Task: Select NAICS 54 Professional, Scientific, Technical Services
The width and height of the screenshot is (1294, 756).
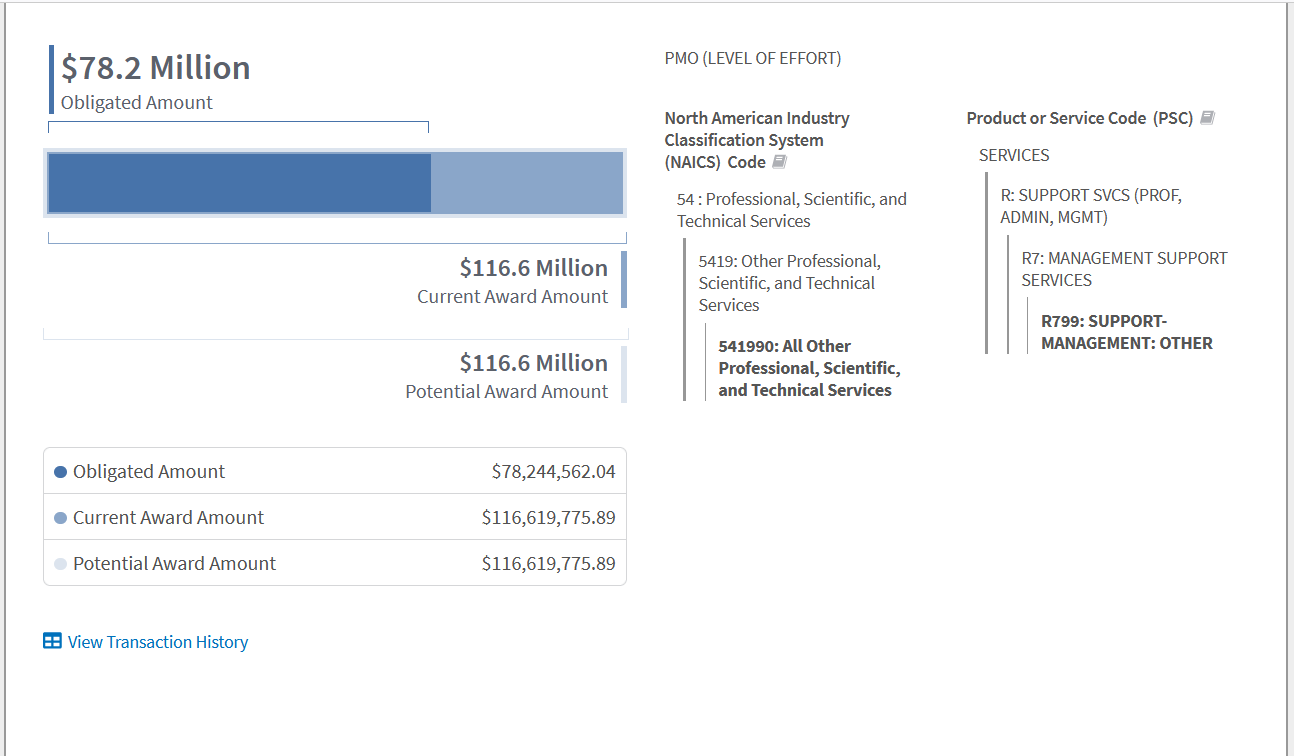Action: (792, 210)
